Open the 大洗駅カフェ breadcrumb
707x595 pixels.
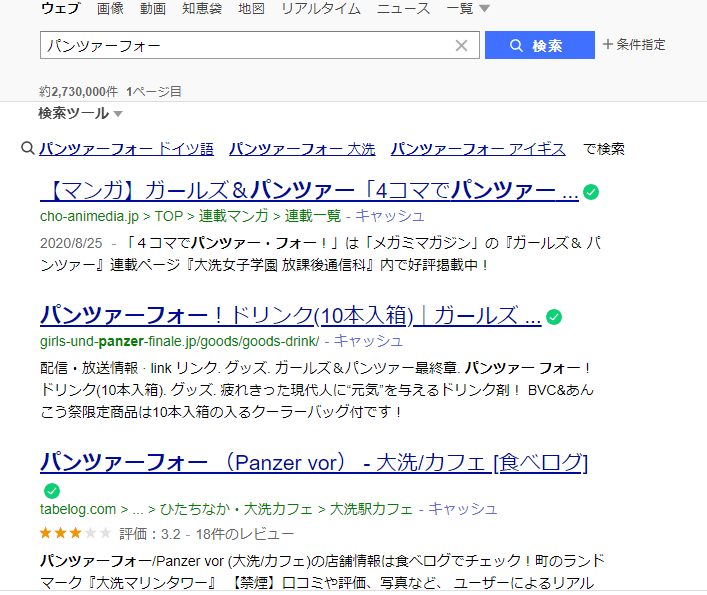371,509
